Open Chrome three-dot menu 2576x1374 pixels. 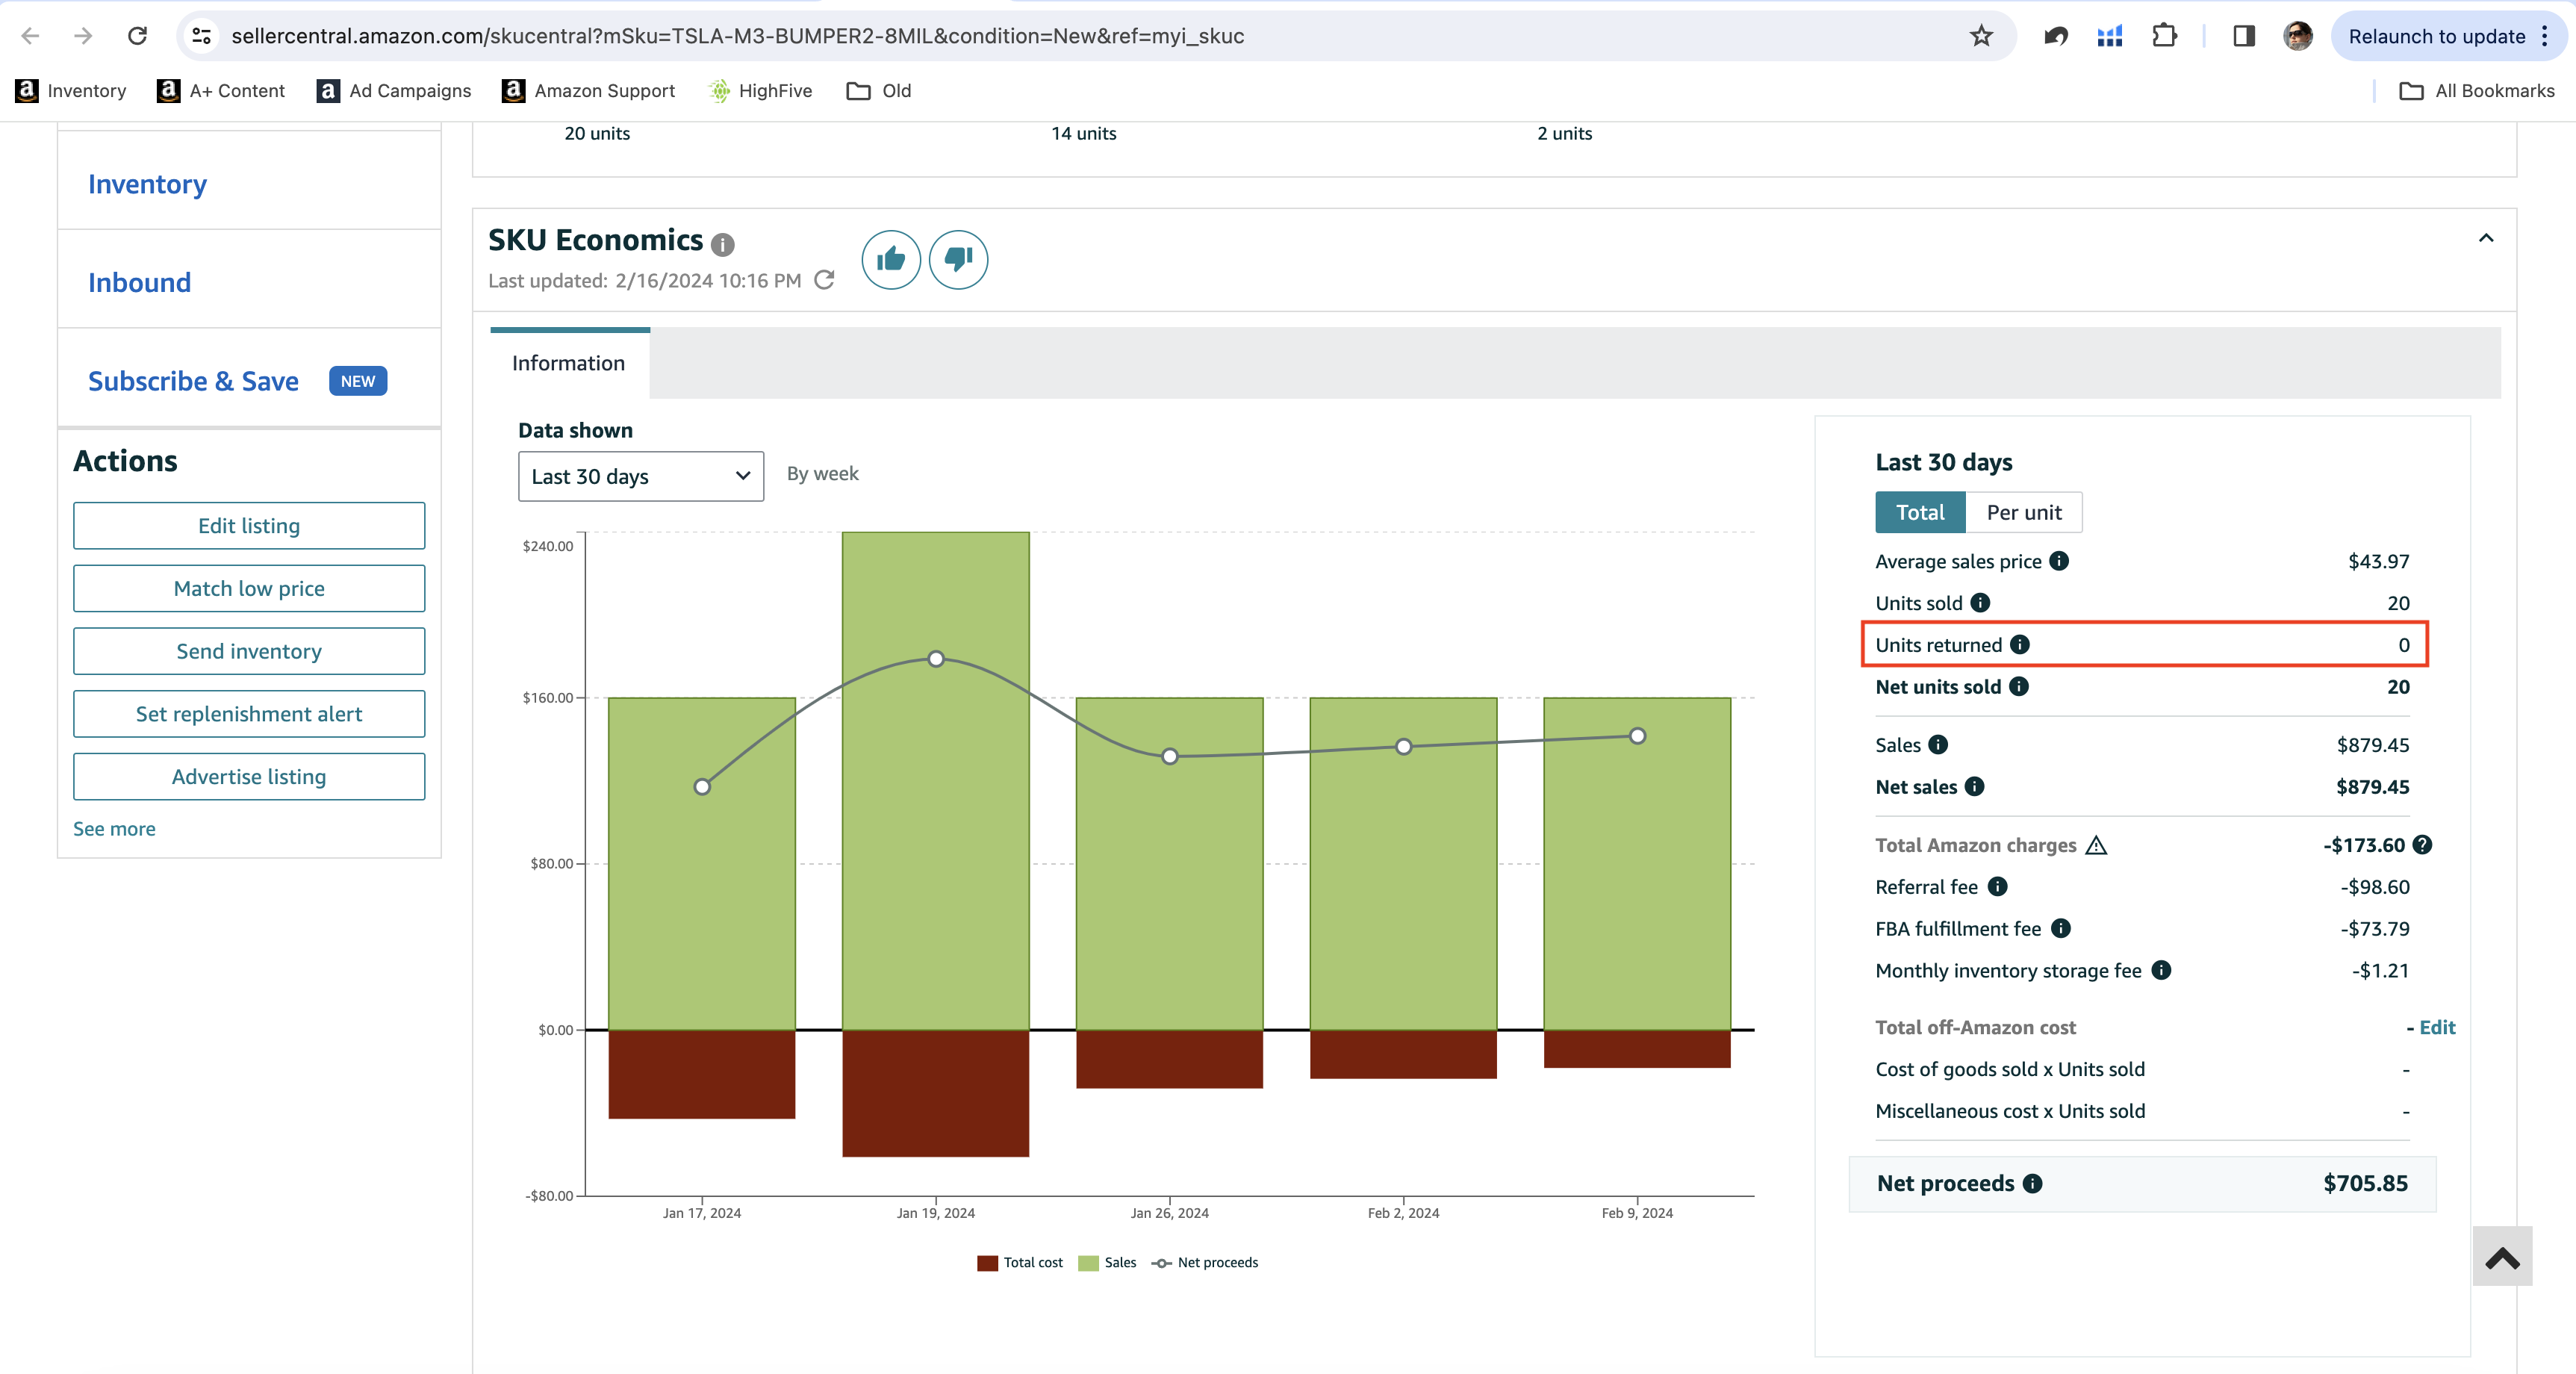coord(2545,36)
